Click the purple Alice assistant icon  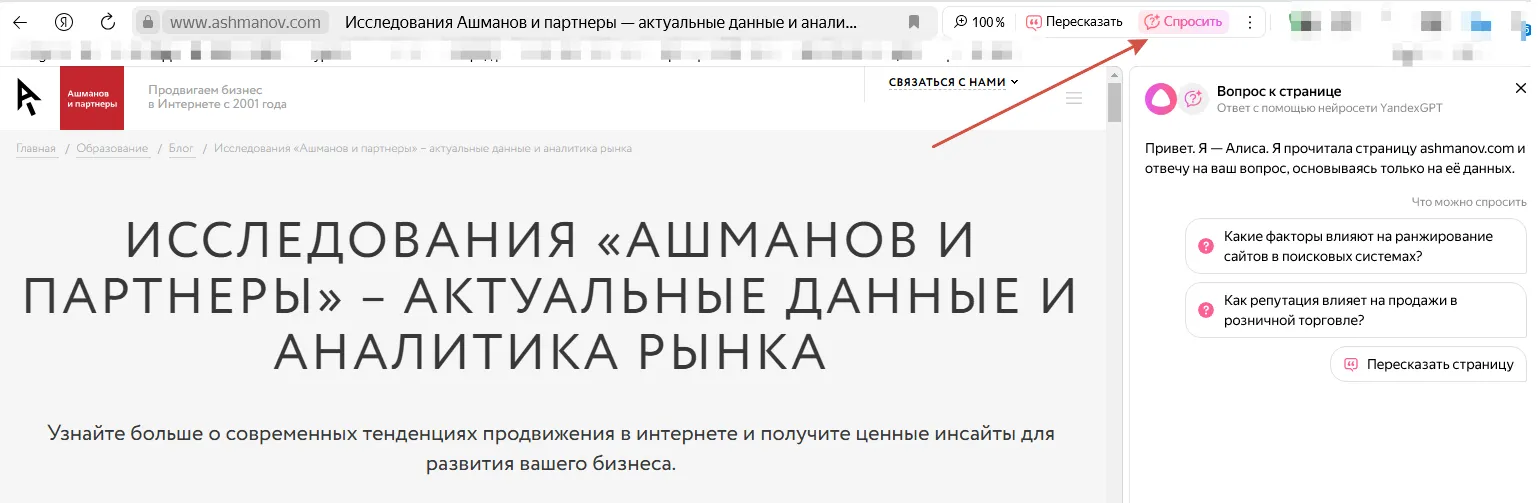[1160, 98]
